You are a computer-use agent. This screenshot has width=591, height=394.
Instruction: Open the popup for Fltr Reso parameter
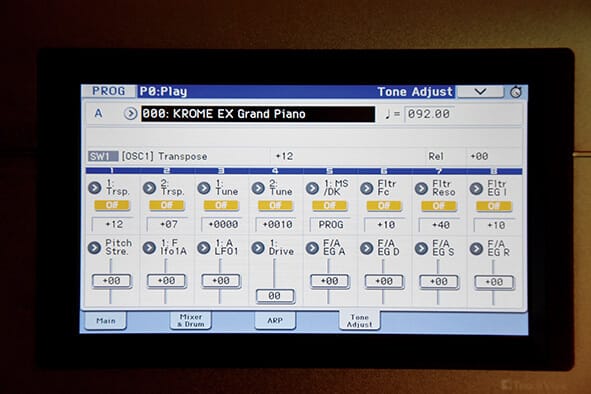click(x=421, y=189)
